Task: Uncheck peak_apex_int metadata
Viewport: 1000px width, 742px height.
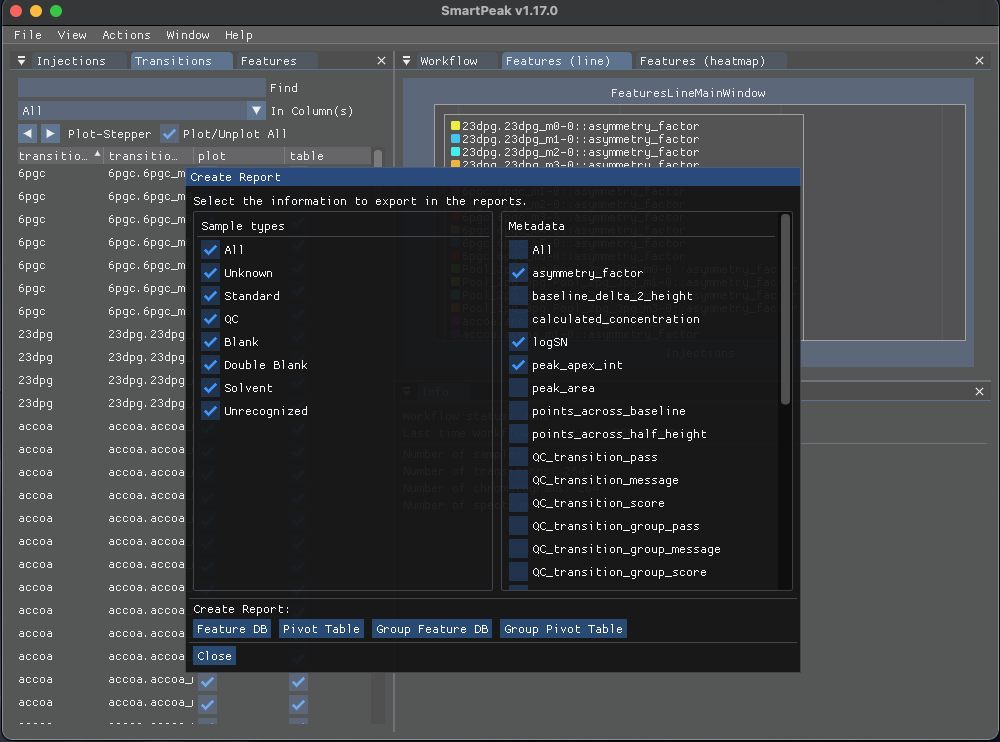Action: click(518, 365)
